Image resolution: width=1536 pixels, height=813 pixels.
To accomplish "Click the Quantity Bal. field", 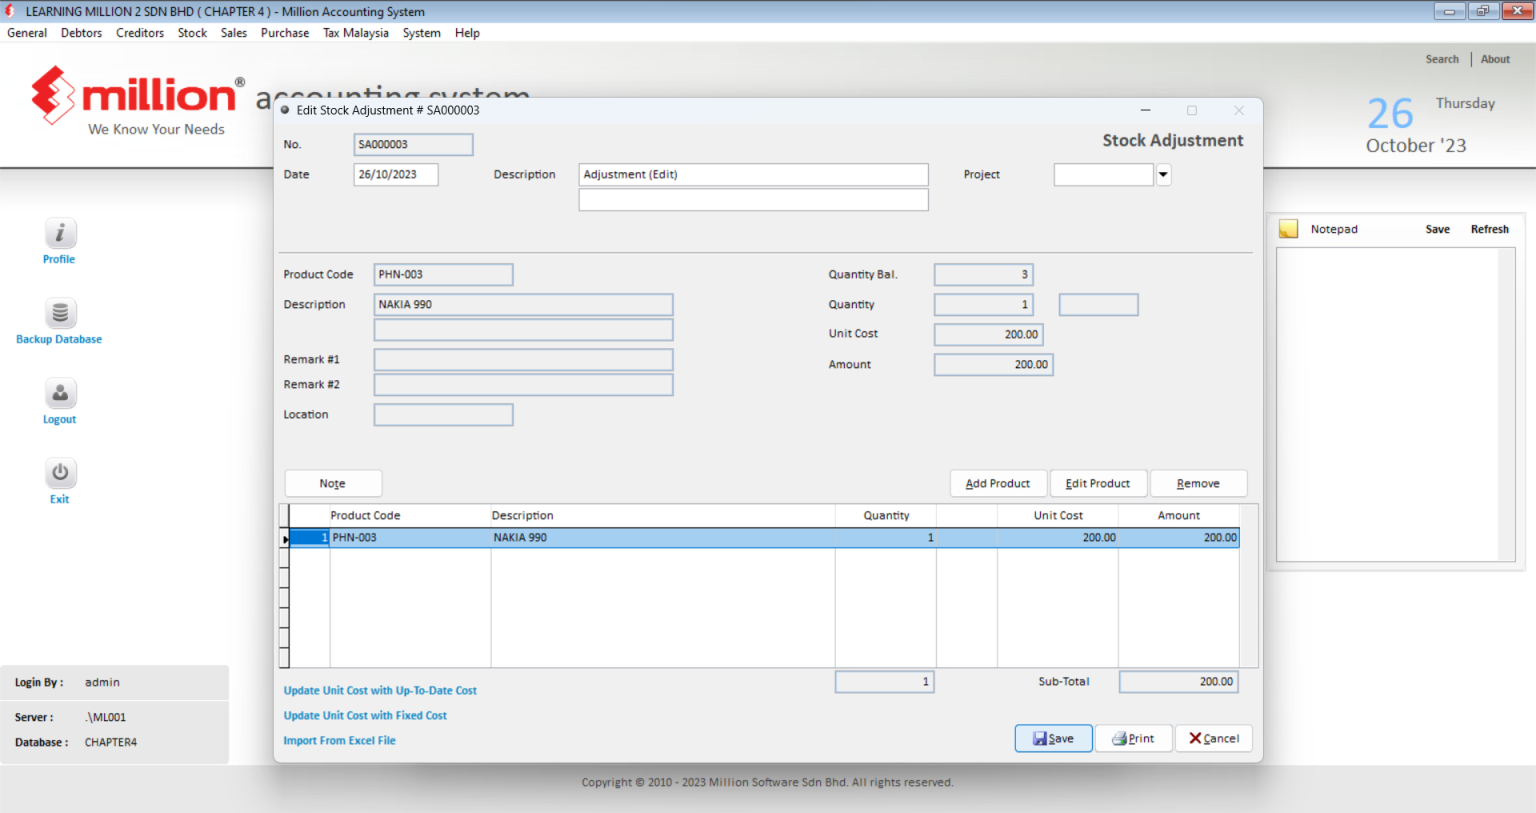I will click(x=983, y=275).
